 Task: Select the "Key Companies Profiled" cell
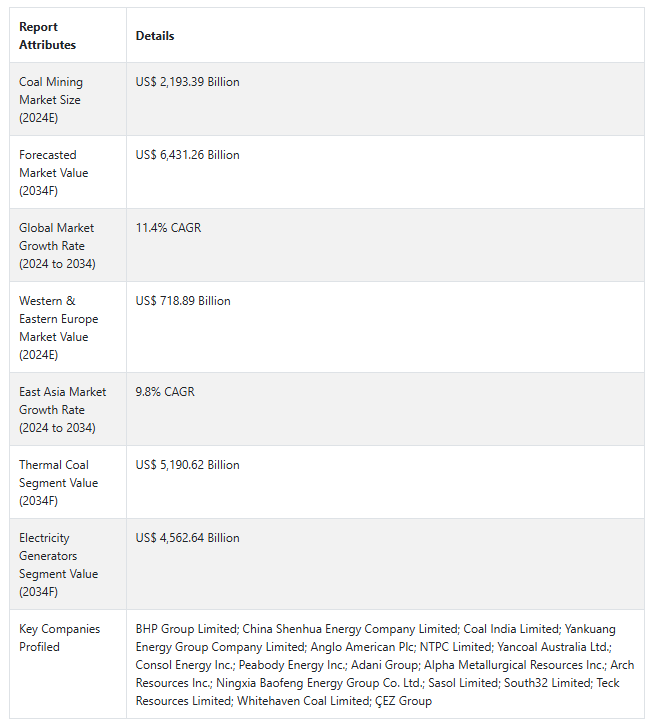tap(59, 638)
